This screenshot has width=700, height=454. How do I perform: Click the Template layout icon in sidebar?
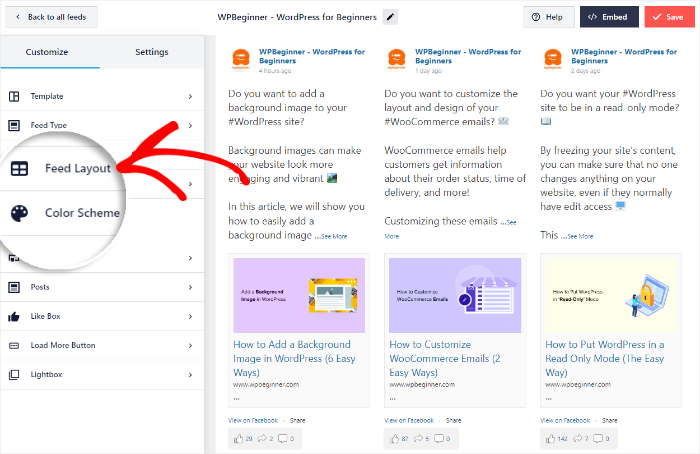click(x=14, y=96)
